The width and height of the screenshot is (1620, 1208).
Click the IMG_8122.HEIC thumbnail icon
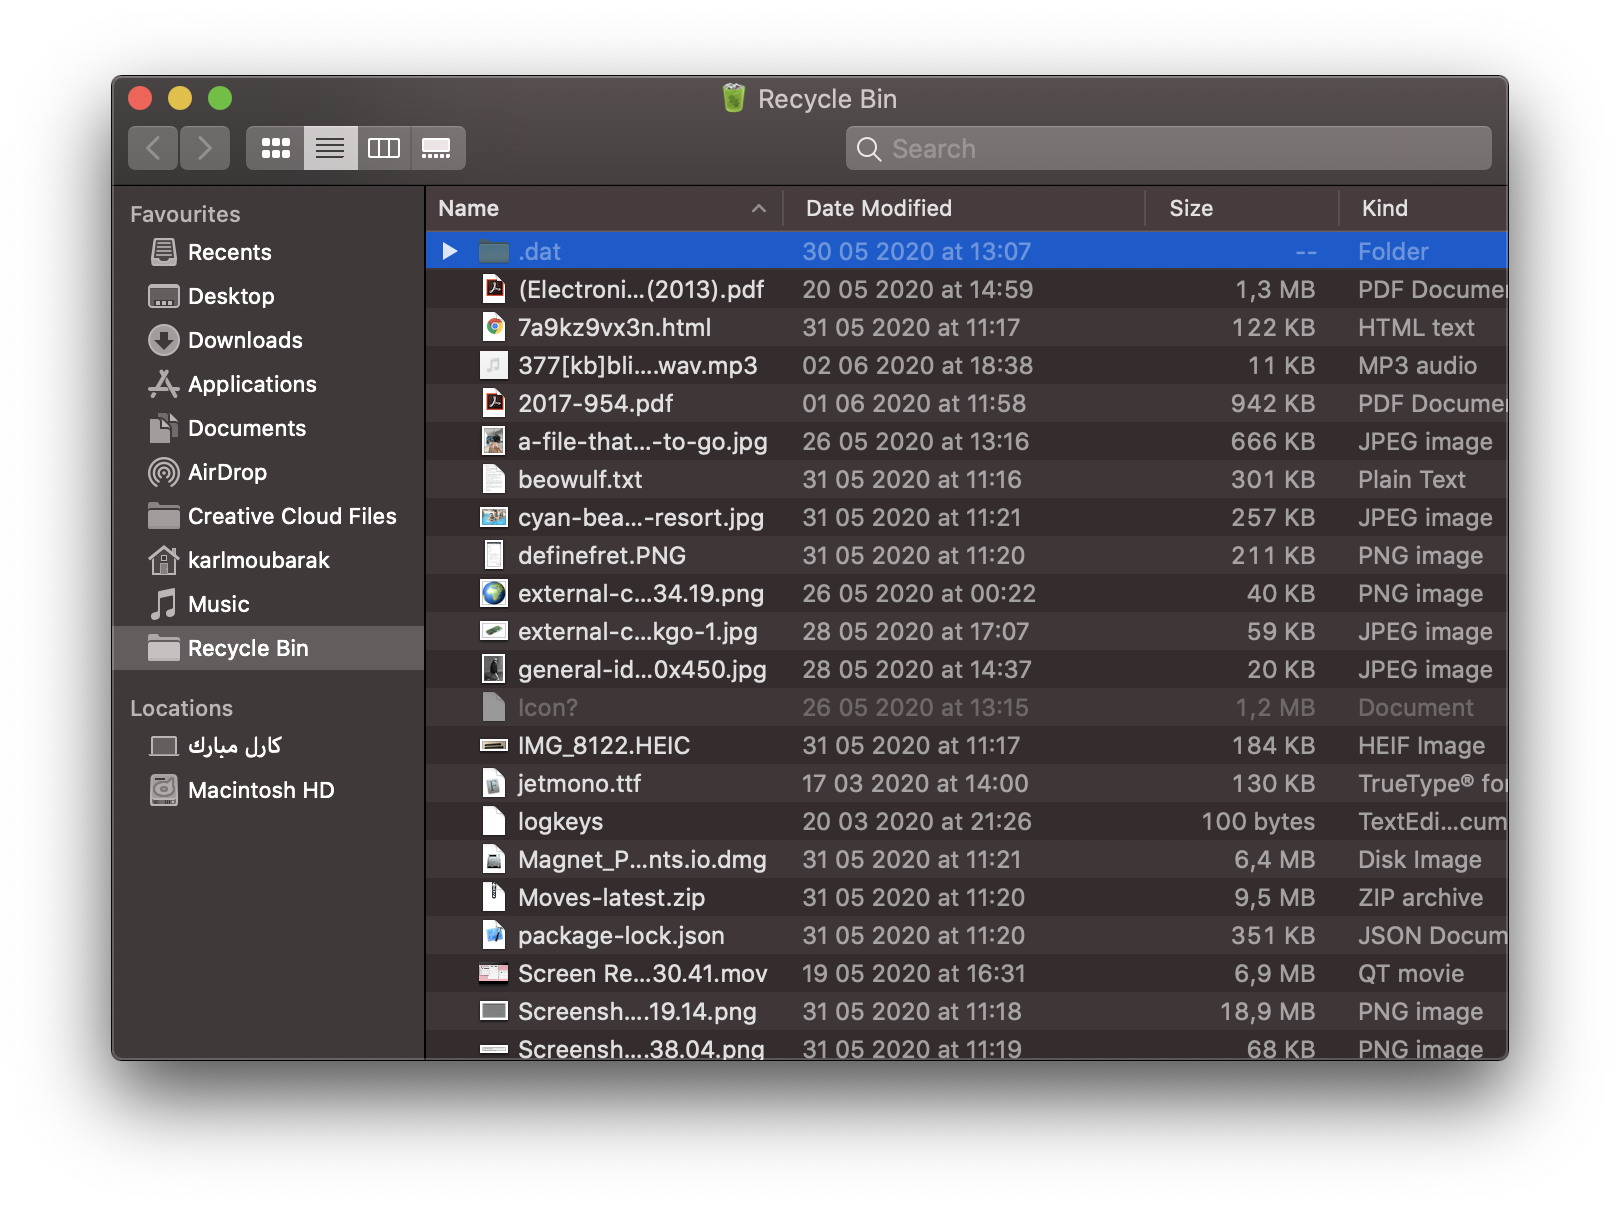pos(494,745)
